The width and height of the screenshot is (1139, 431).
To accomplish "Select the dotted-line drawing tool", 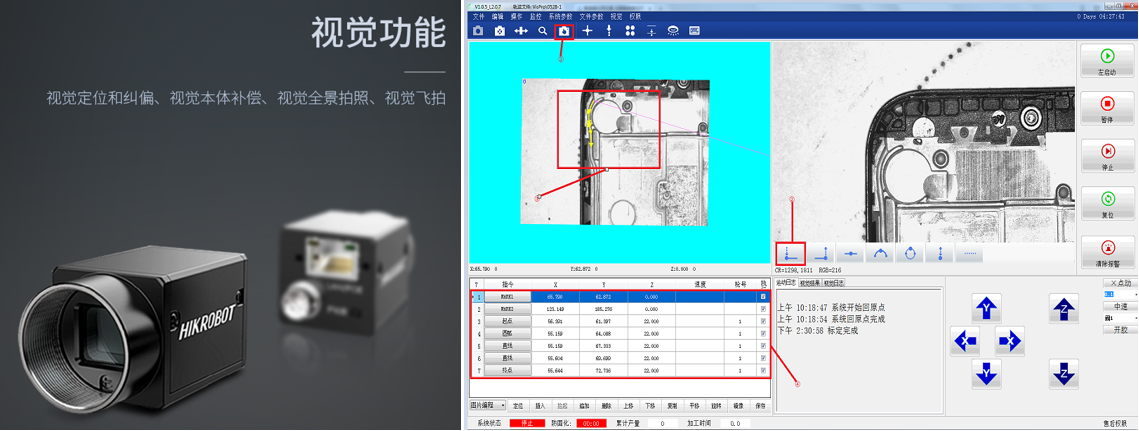I will coord(969,254).
